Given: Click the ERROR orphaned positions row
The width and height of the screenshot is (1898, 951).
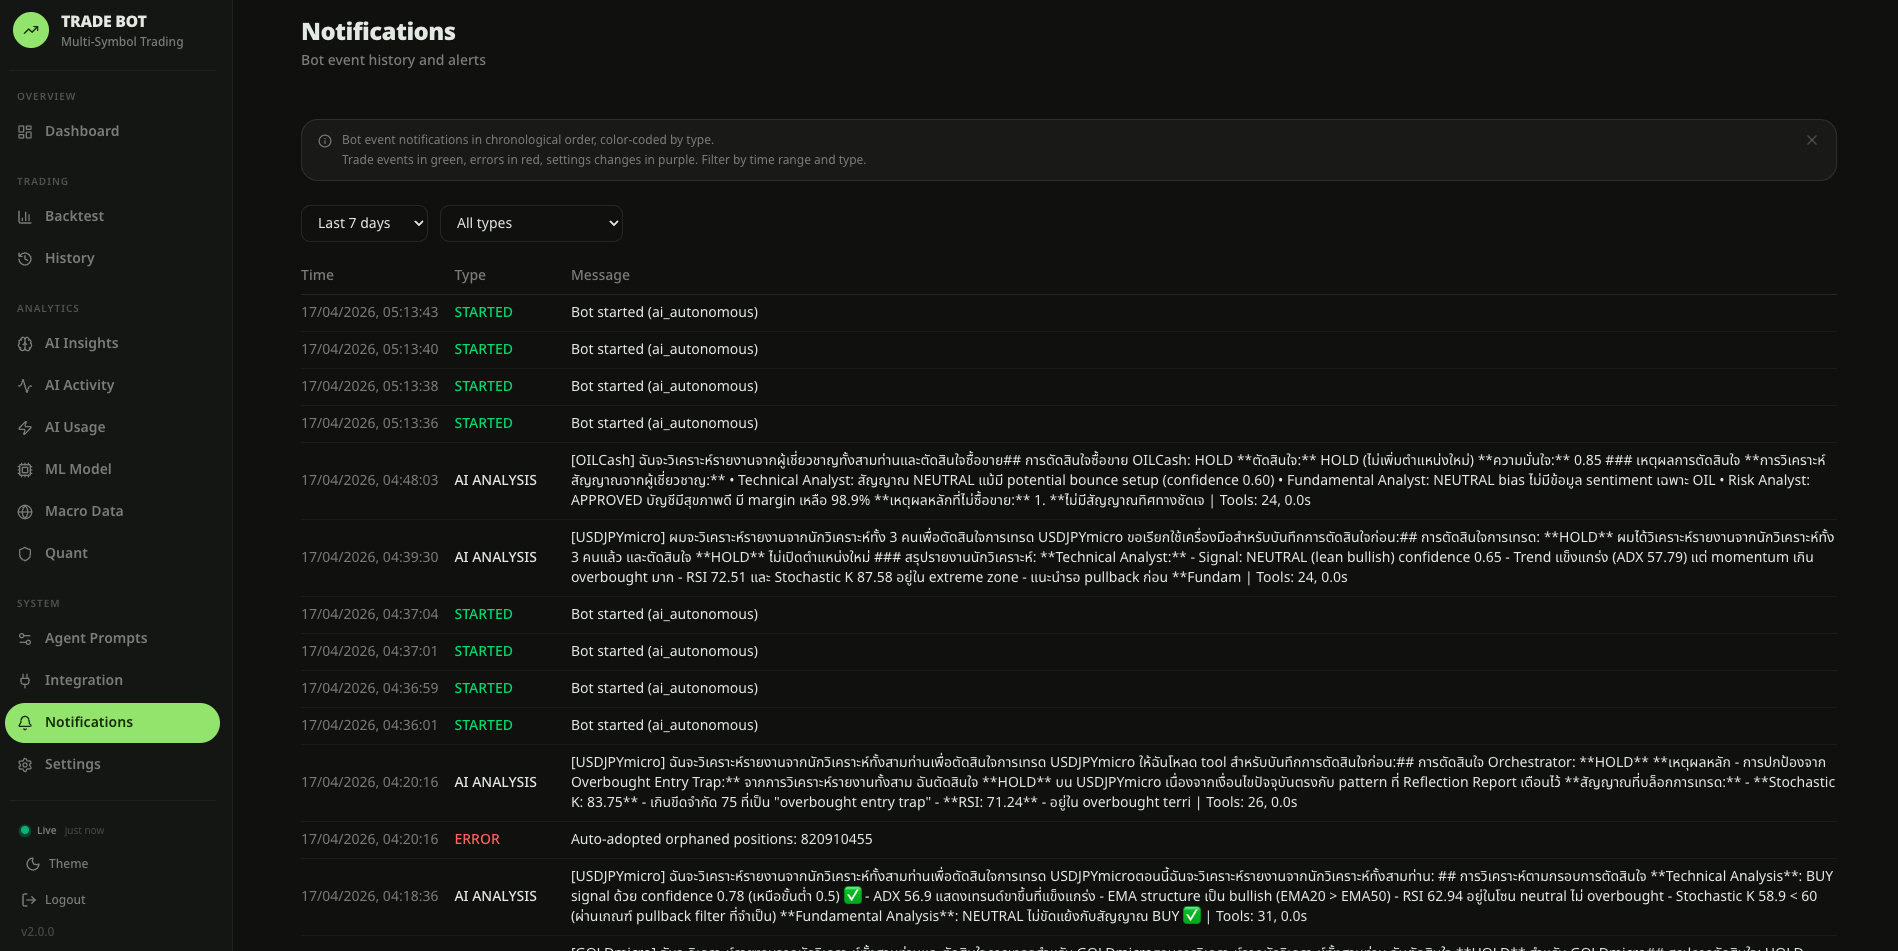Looking at the screenshot, I should [1068, 840].
